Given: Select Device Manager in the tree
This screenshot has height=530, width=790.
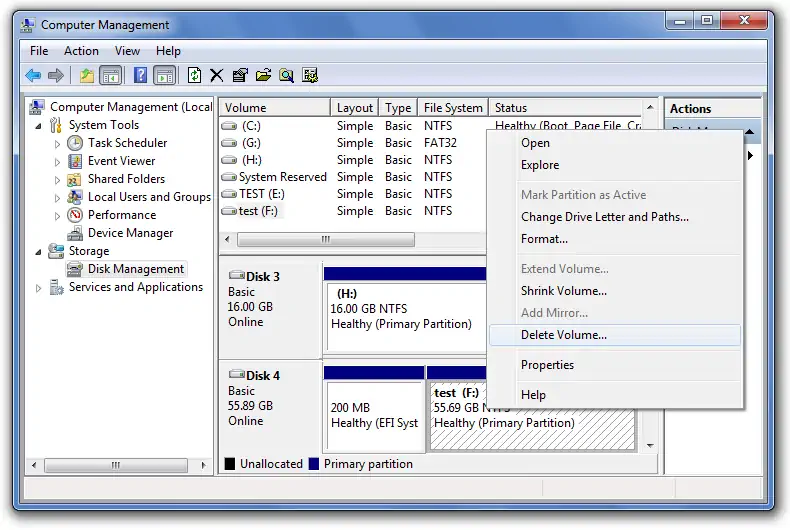Looking at the screenshot, I should (130, 233).
